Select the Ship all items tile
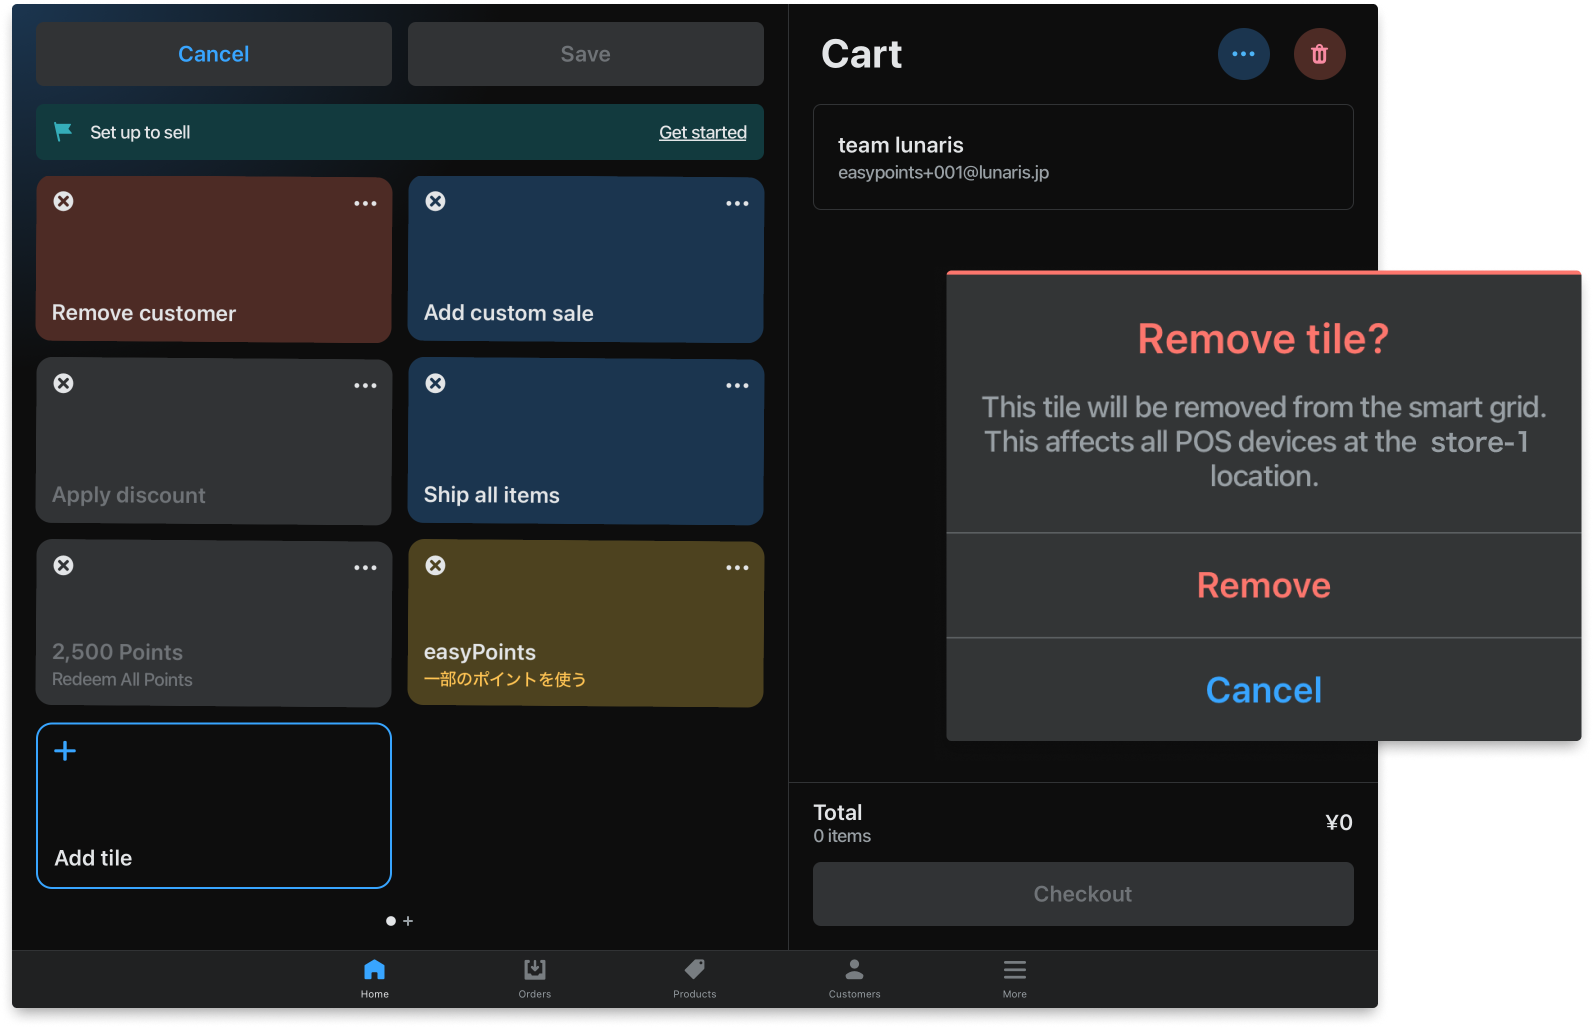 coord(586,442)
